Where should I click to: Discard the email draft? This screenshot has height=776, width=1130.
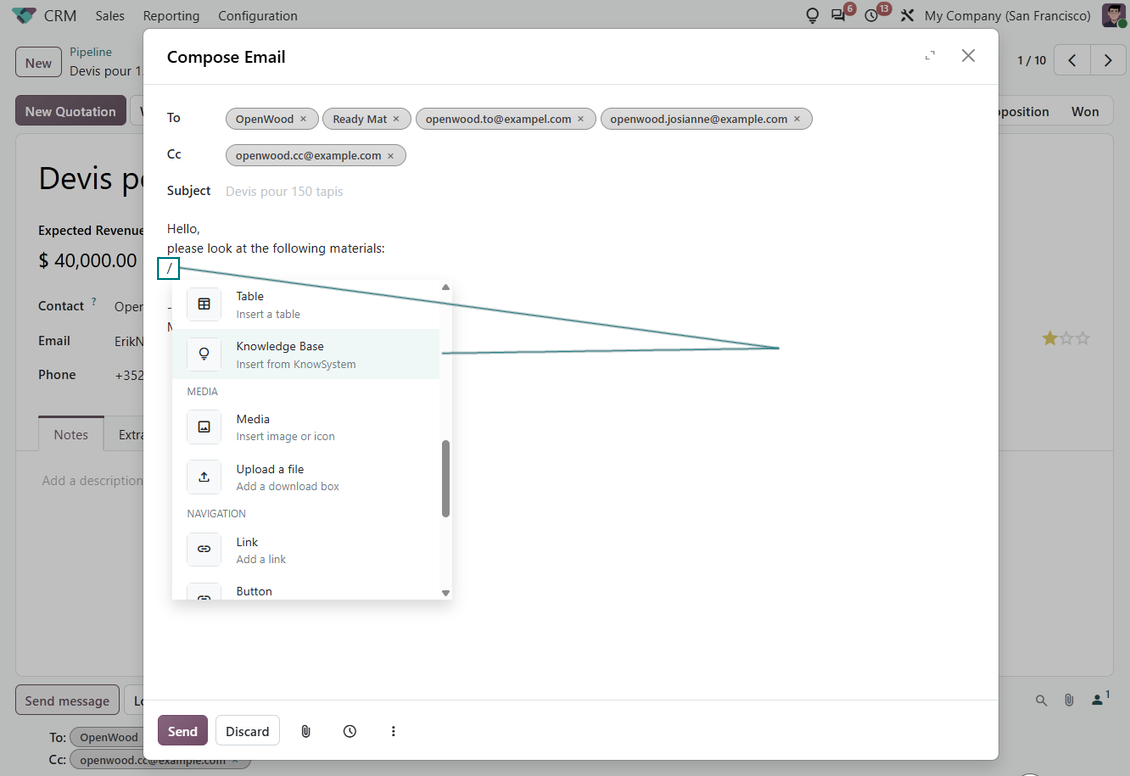pyautogui.click(x=247, y=731)
